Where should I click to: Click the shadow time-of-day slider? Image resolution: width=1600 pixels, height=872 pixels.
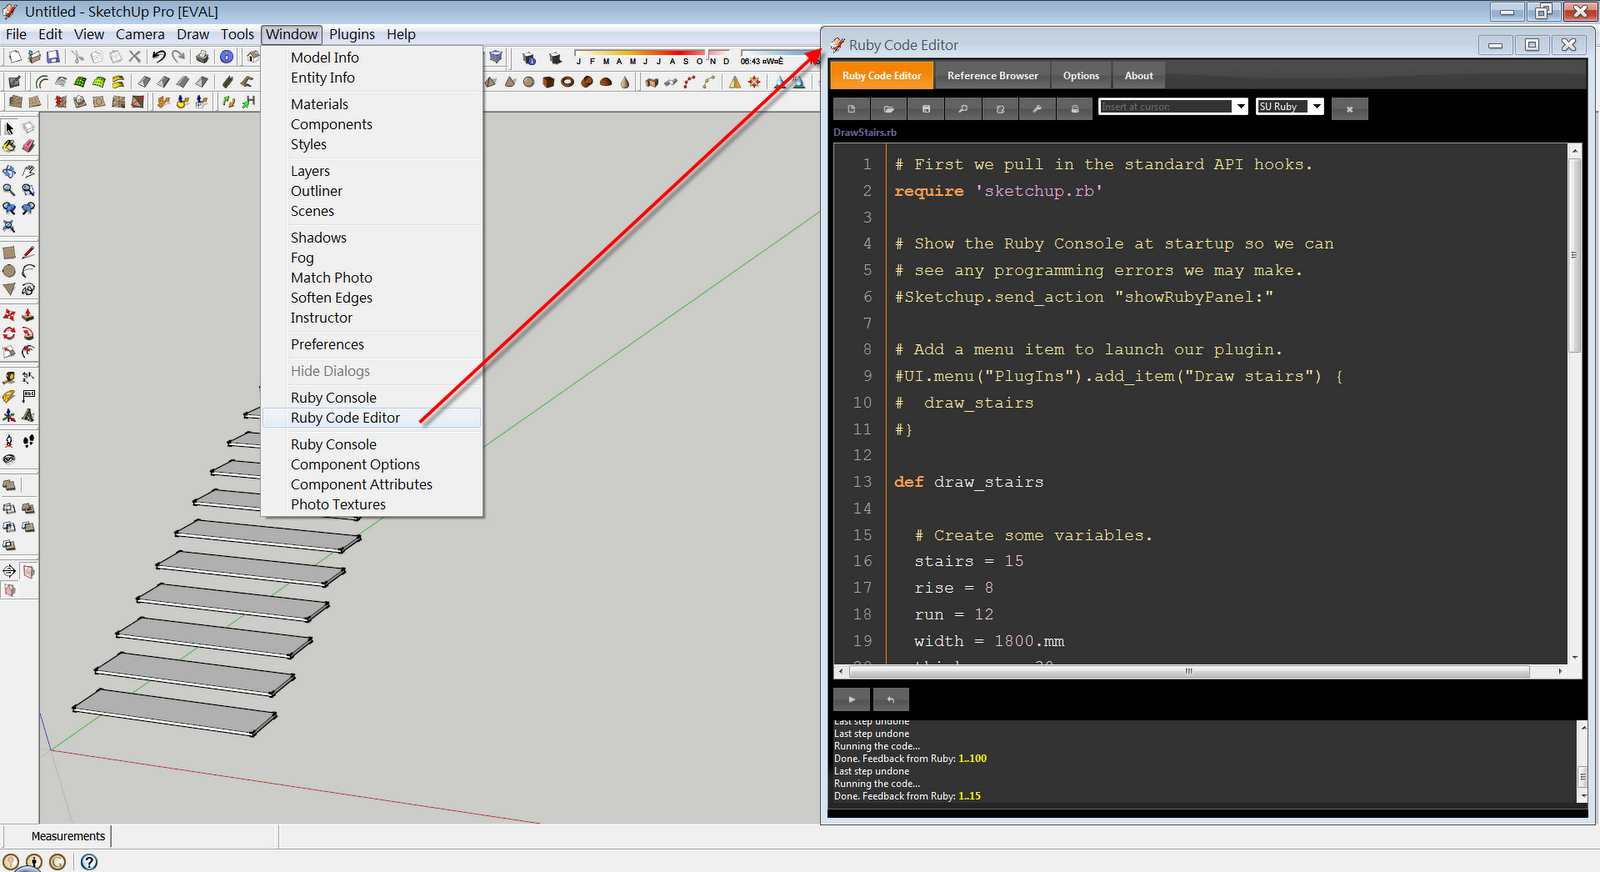click(x=780, y=52)
